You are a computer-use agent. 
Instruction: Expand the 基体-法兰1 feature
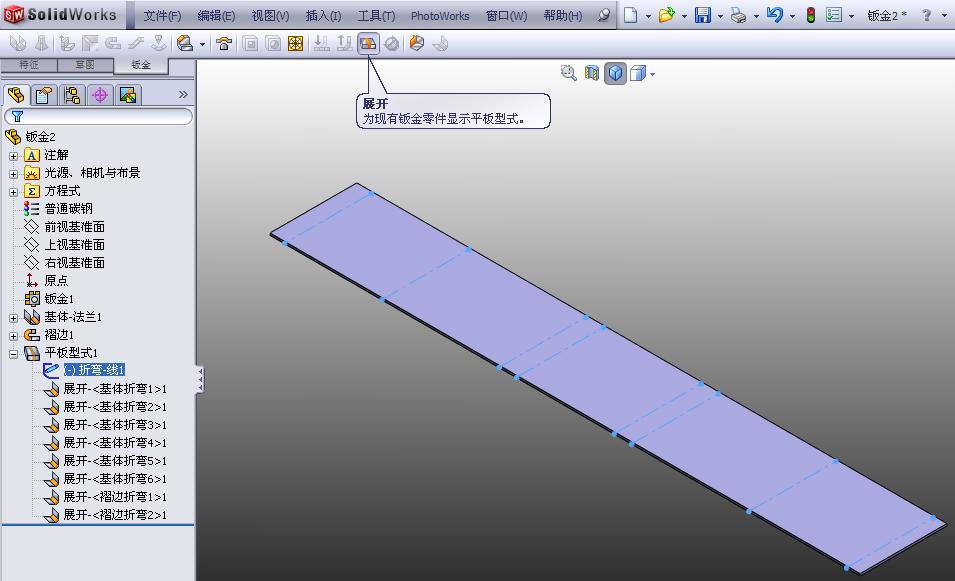coord(13,318)
